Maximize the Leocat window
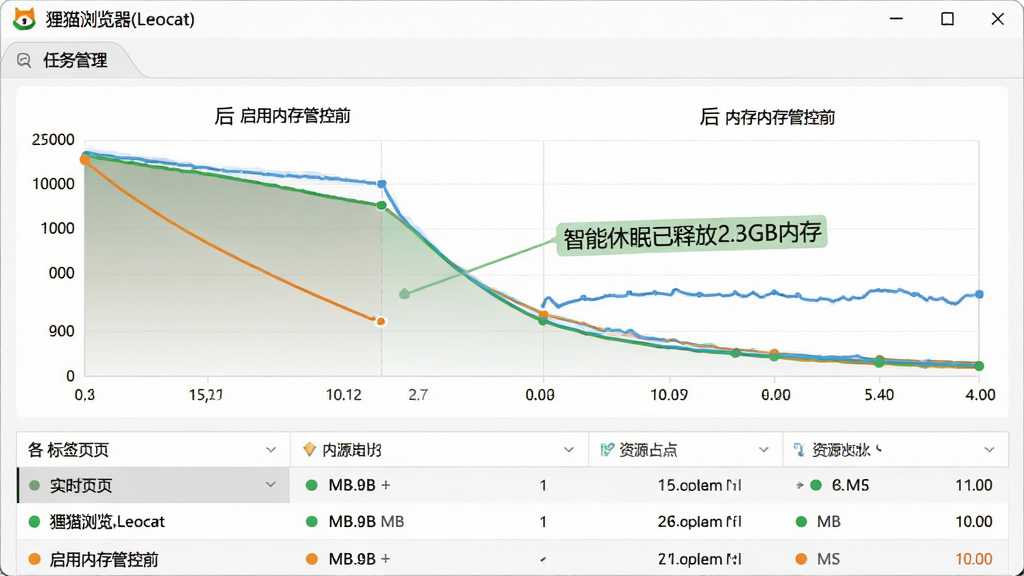This screenshot has height=576, width=1024. [x=947, y=19]
